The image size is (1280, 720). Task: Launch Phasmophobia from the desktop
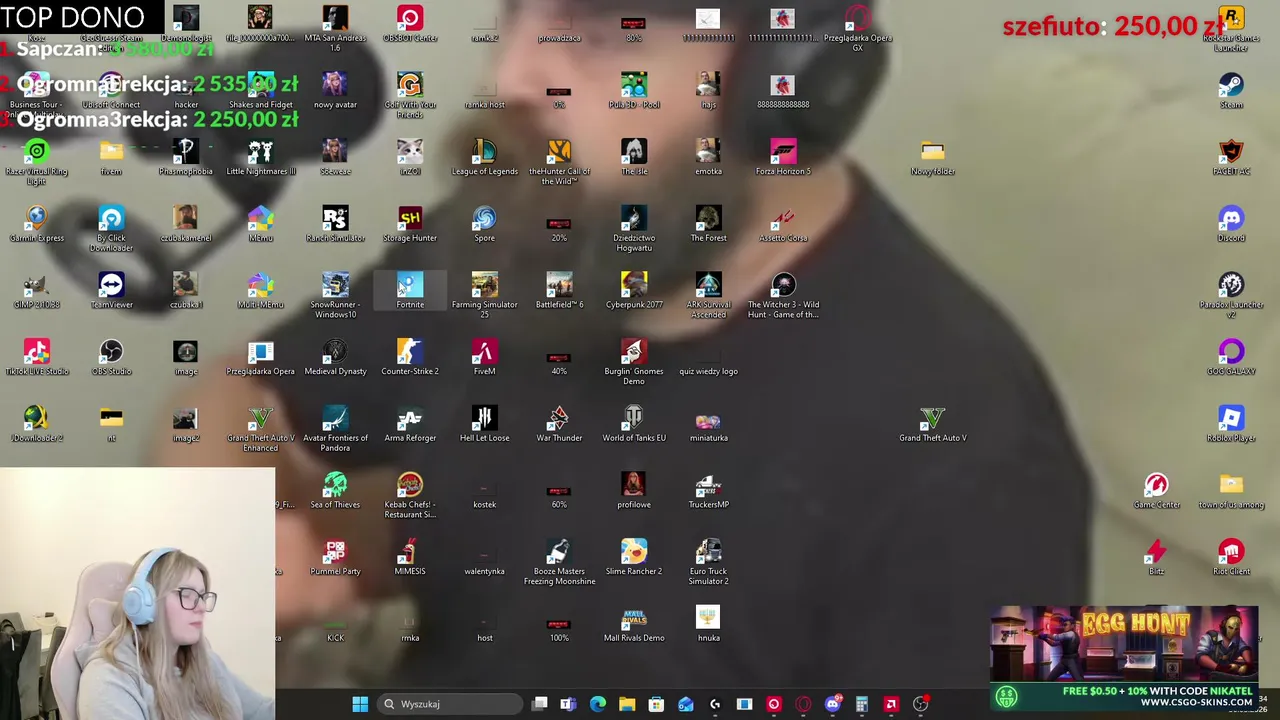[x=185, y=156]
